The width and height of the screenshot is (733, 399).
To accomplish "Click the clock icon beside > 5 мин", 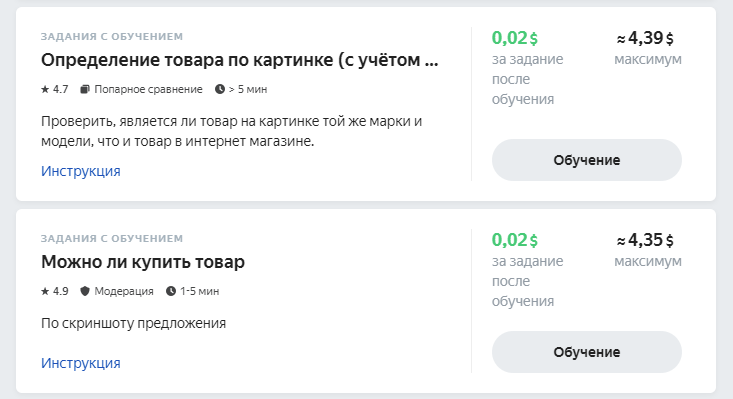I will (220, 89).
